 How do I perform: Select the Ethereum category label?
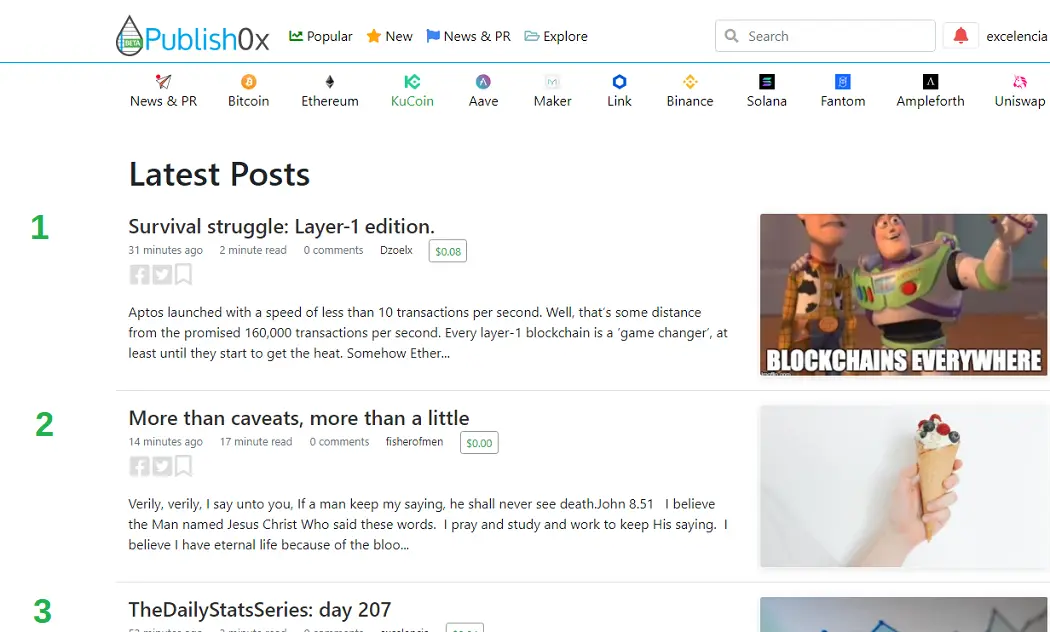point(329,101)
